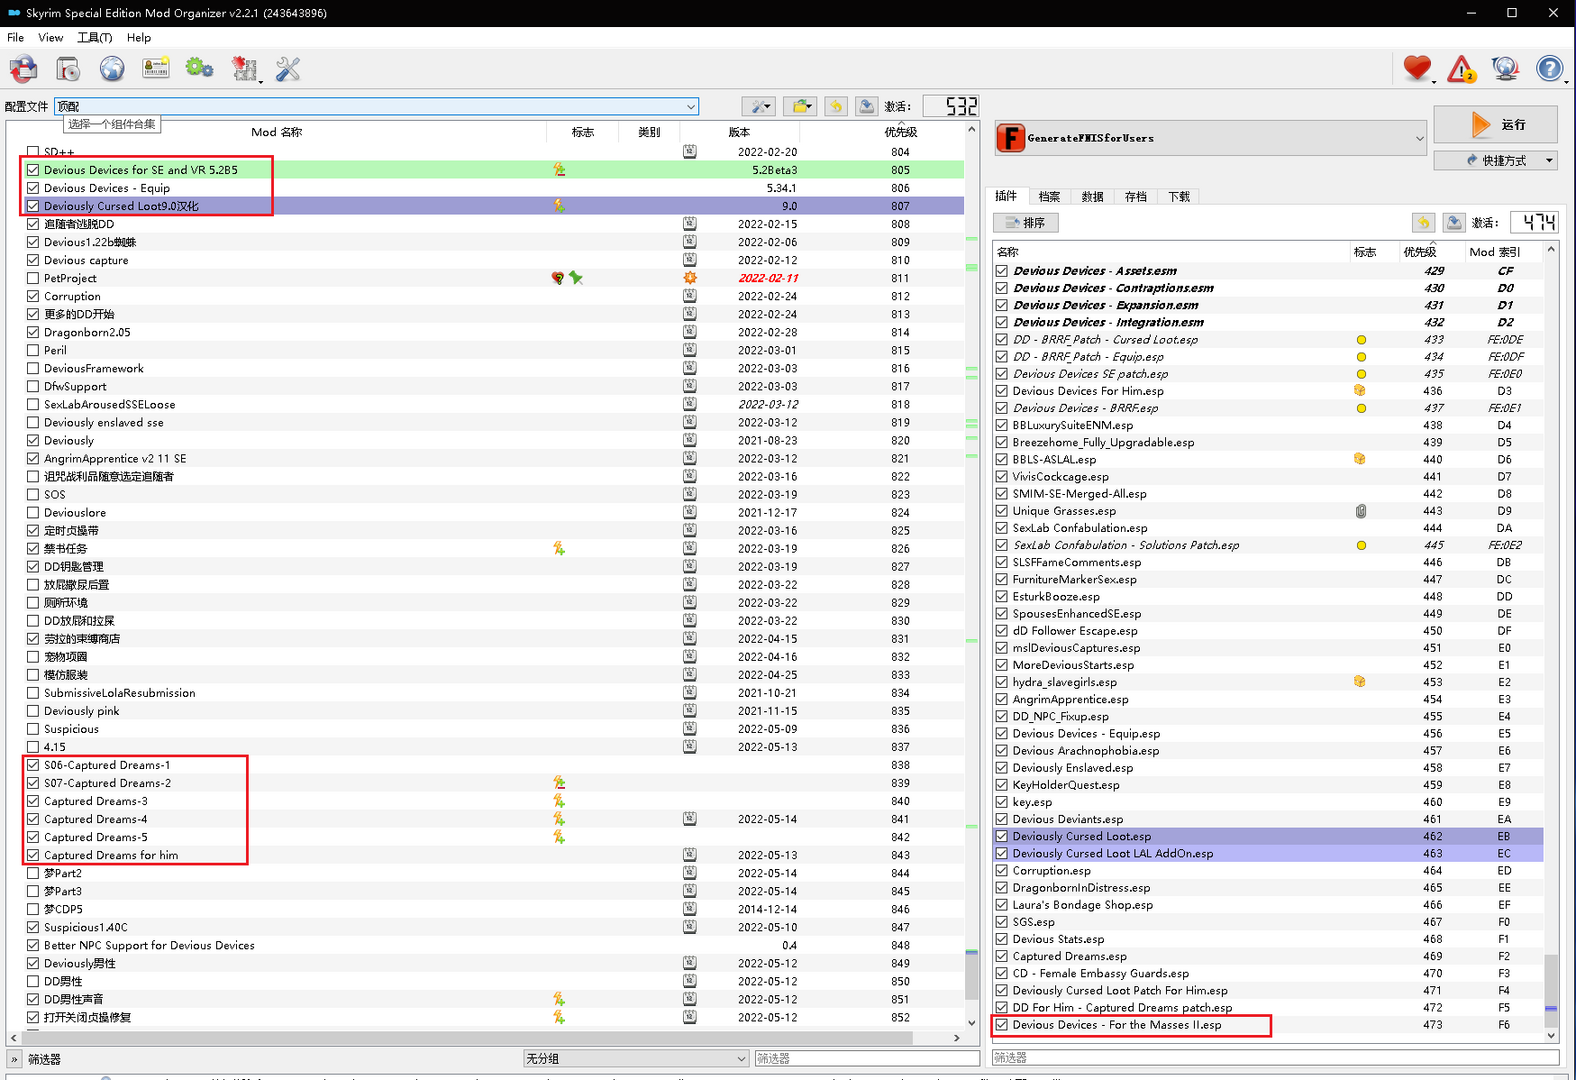Open the warning notifications triangle icon
Screen dimensions: 1576x1080
pyautogui.click(x=1461, y=69)
